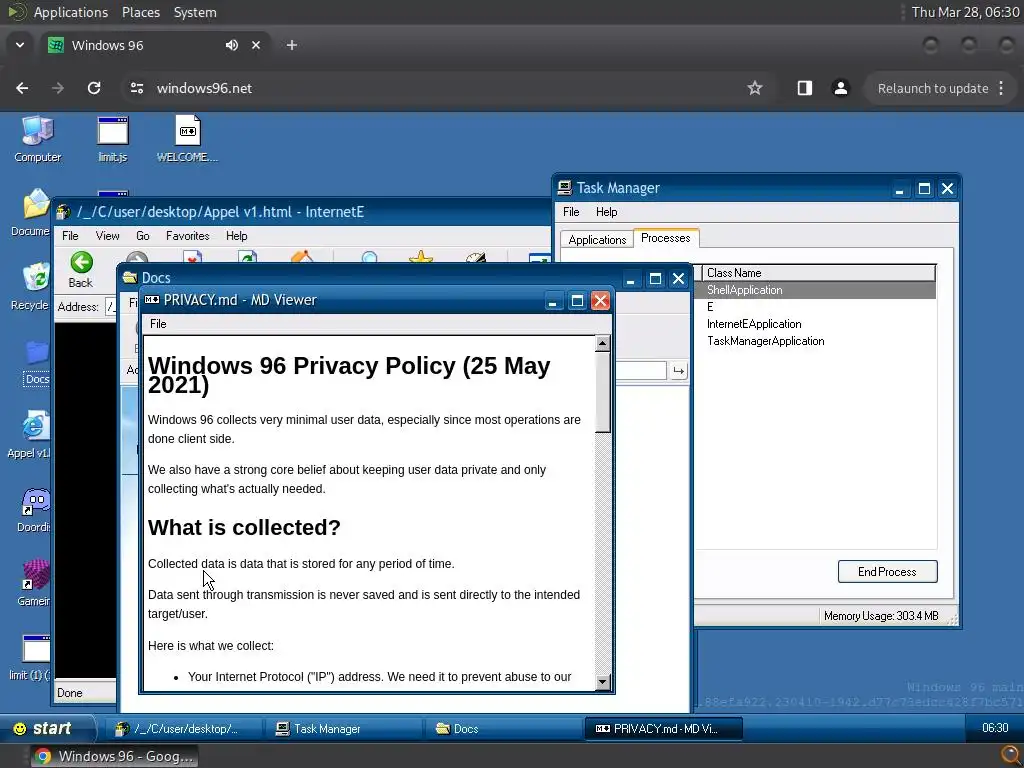Click the MD Viewer title bar icon
The width and height of the screenshot is (1024, 768).
coord(152,300)
